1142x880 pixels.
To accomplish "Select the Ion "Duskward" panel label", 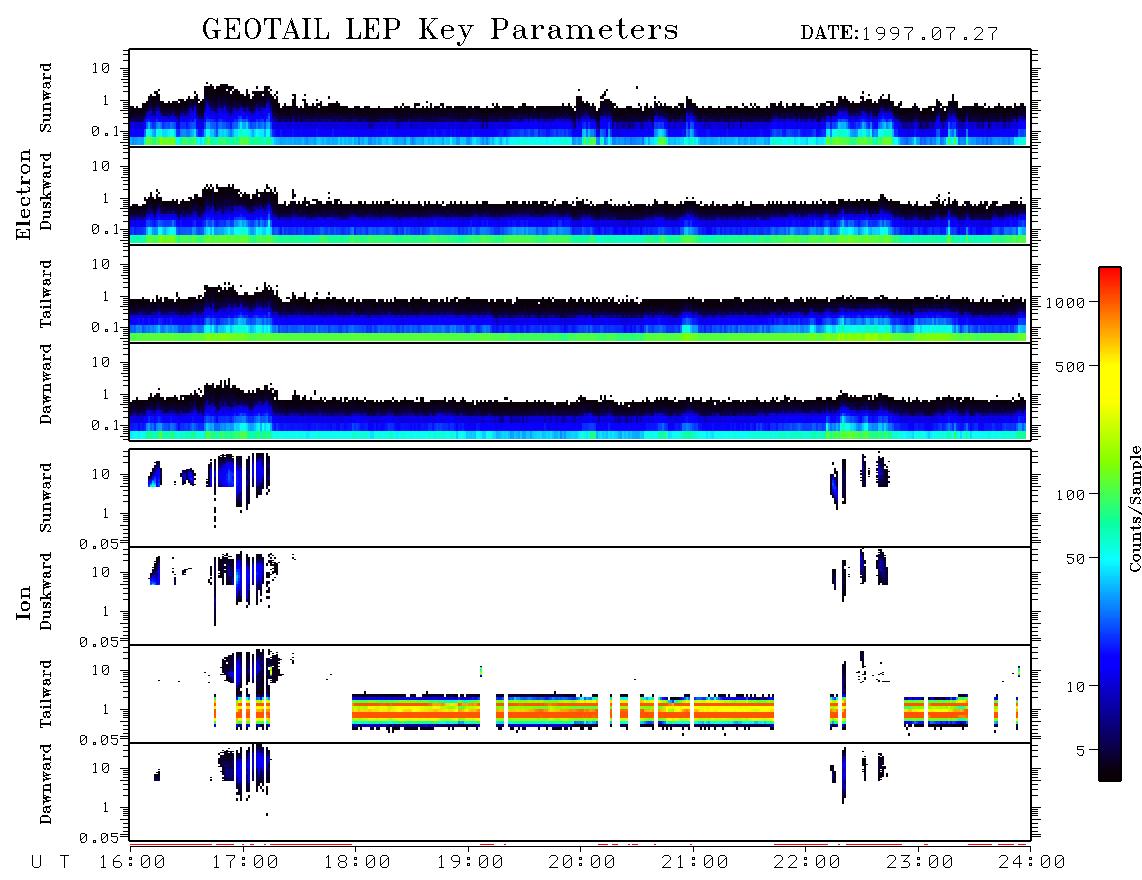I will (45, 592).
